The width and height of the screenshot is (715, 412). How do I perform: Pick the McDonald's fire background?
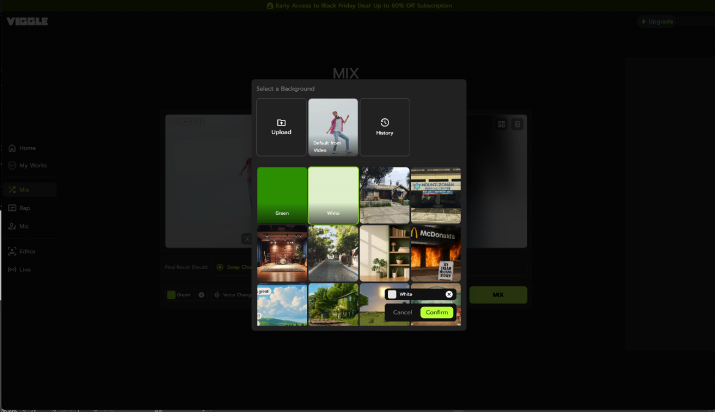pyautogui.click(x=436, y=252)
